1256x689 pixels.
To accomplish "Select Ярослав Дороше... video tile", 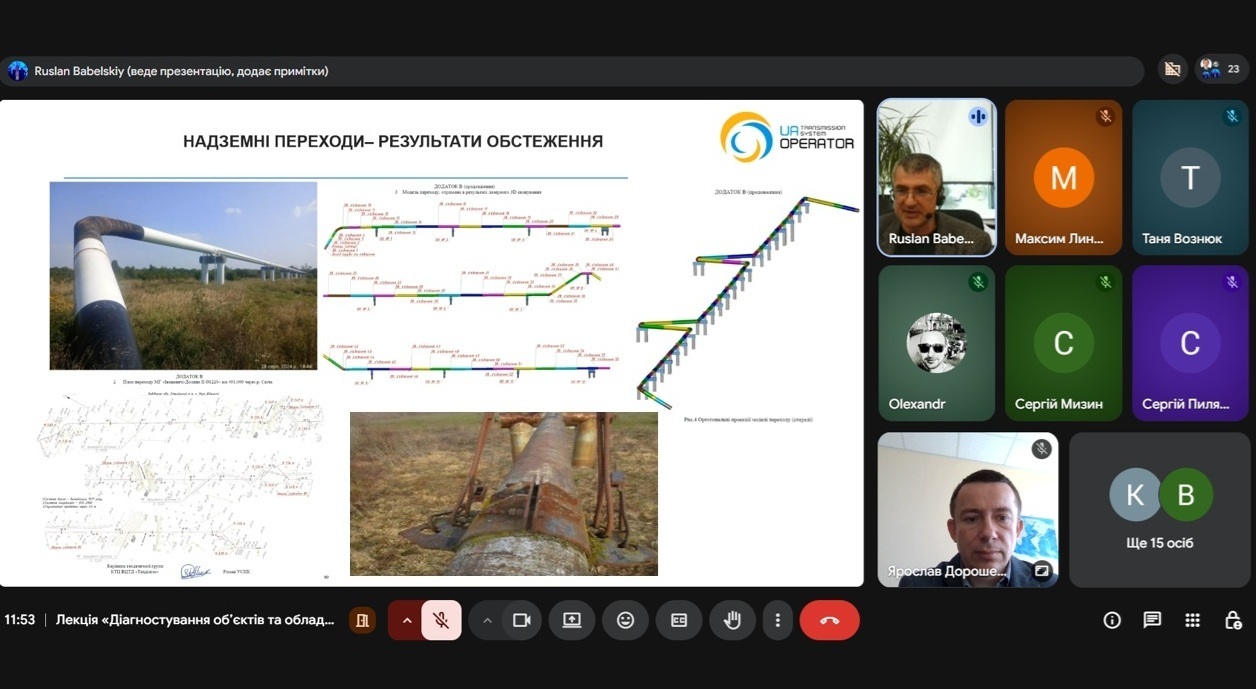I will [968, 509].
